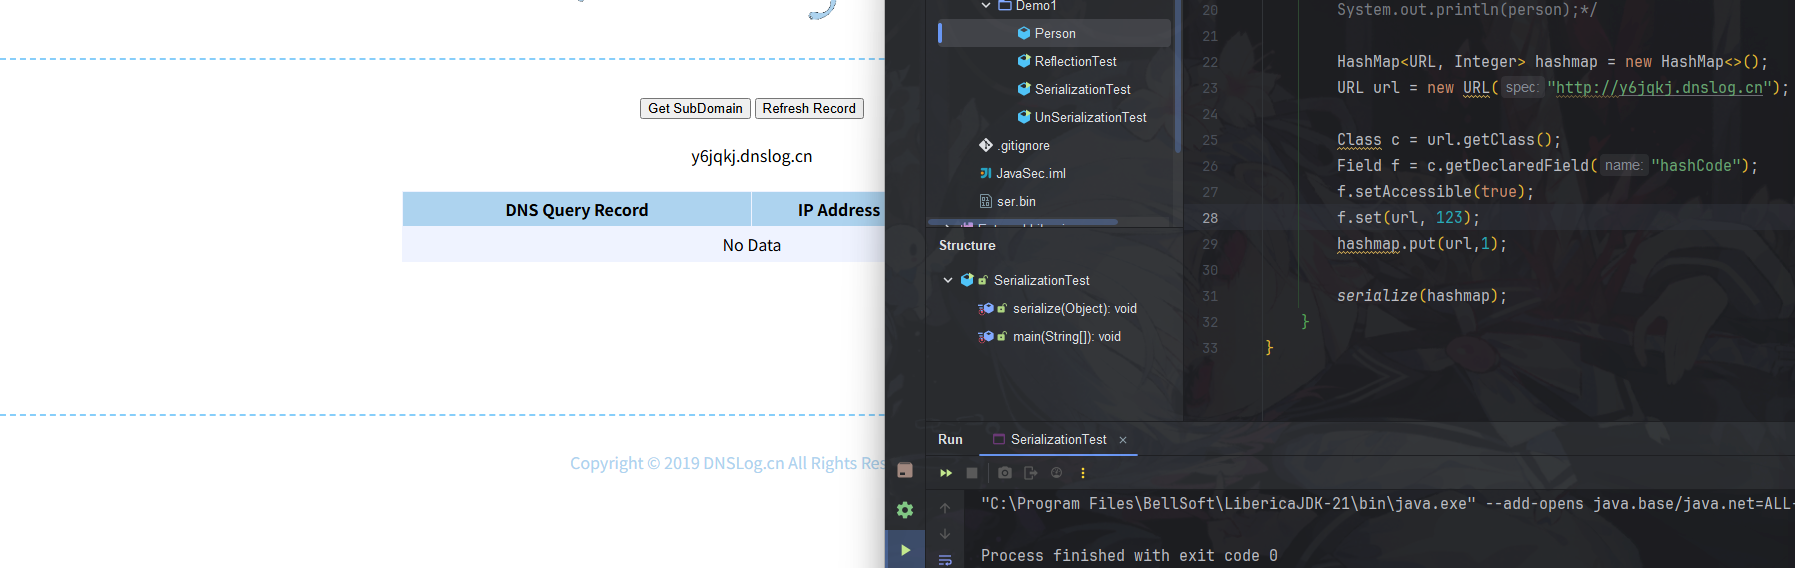Open UnSerializationTest in the project tree
Screen dimensions: 1795x568
point(1090,117)
